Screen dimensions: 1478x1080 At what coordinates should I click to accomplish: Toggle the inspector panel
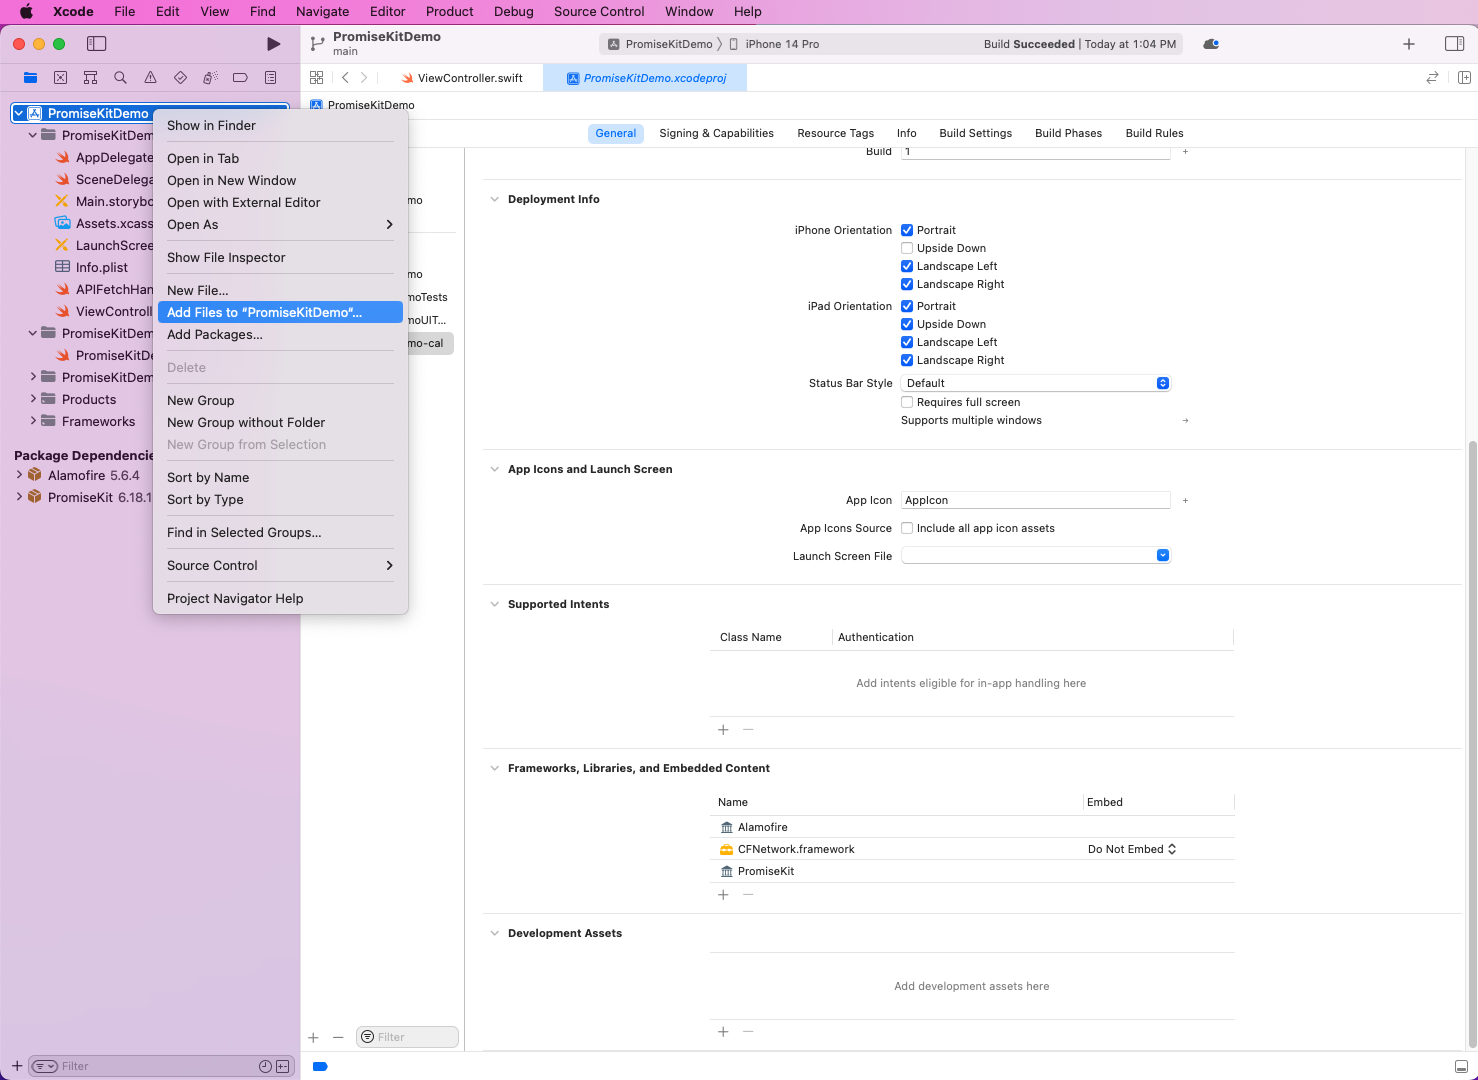[x=1455, y=44]
